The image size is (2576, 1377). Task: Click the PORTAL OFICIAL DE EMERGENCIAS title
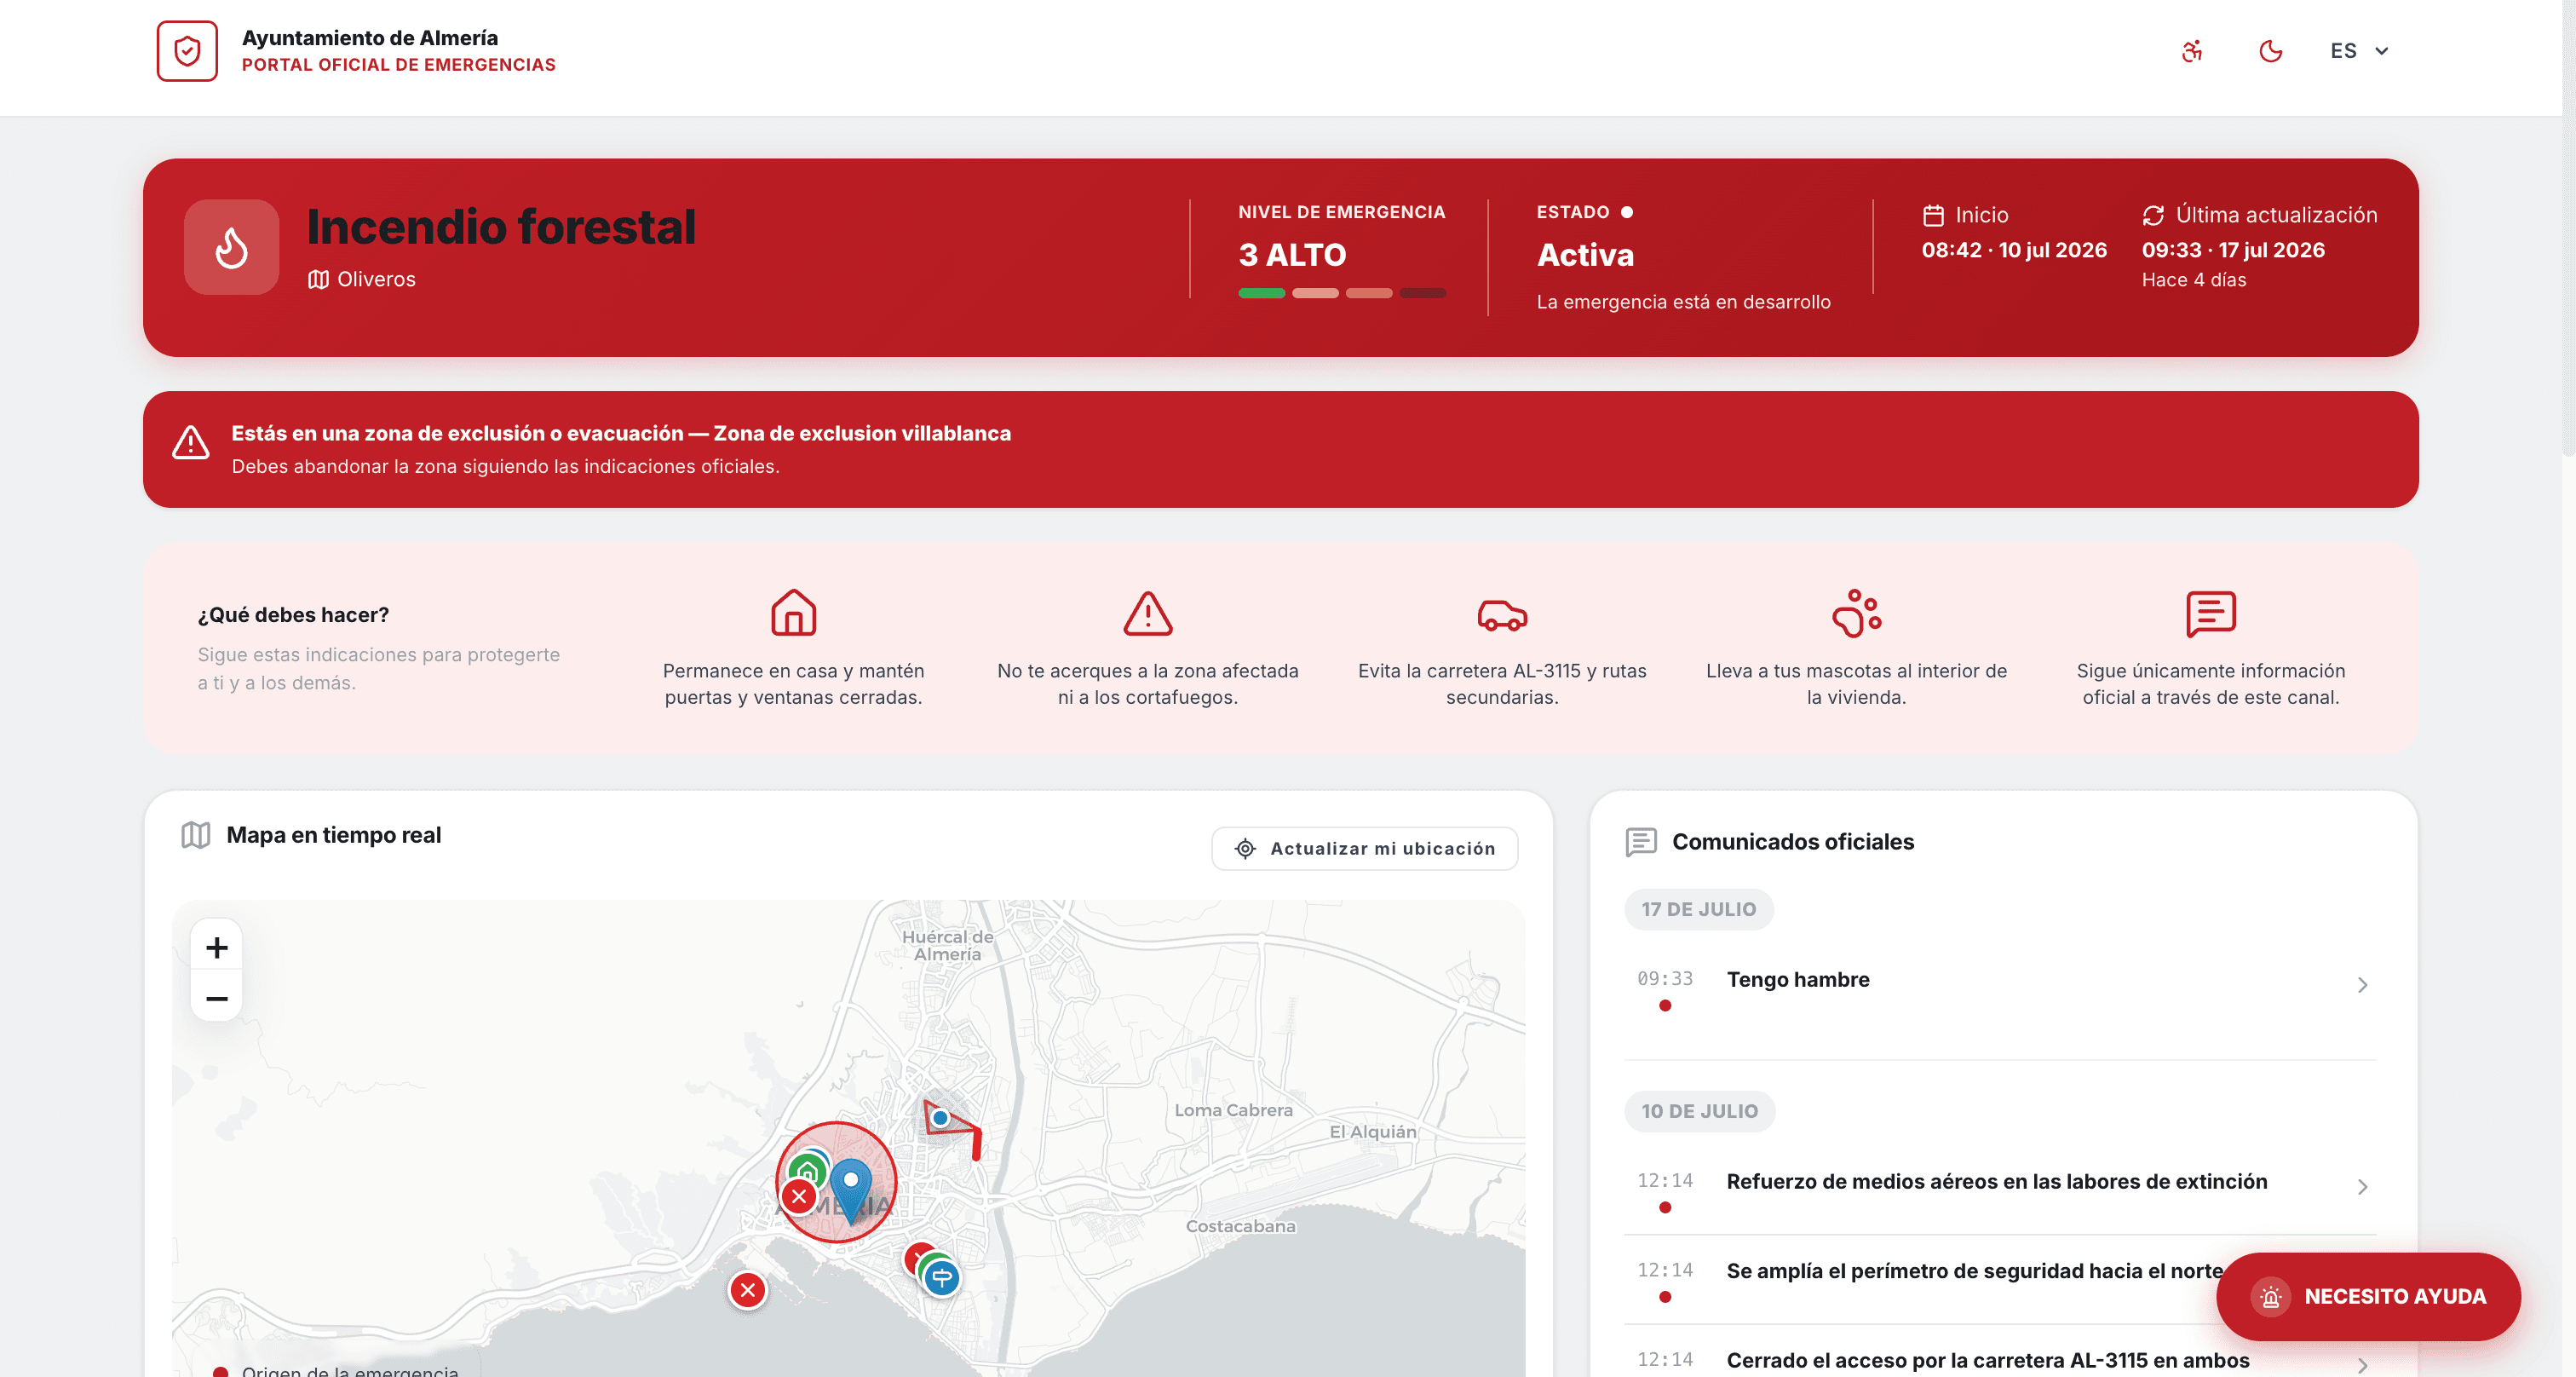(398, 65)
